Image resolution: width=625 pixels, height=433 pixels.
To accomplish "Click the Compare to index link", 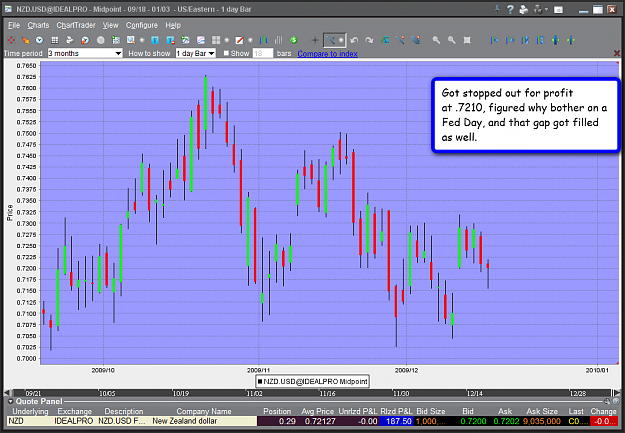I will (x=327, y=53).
